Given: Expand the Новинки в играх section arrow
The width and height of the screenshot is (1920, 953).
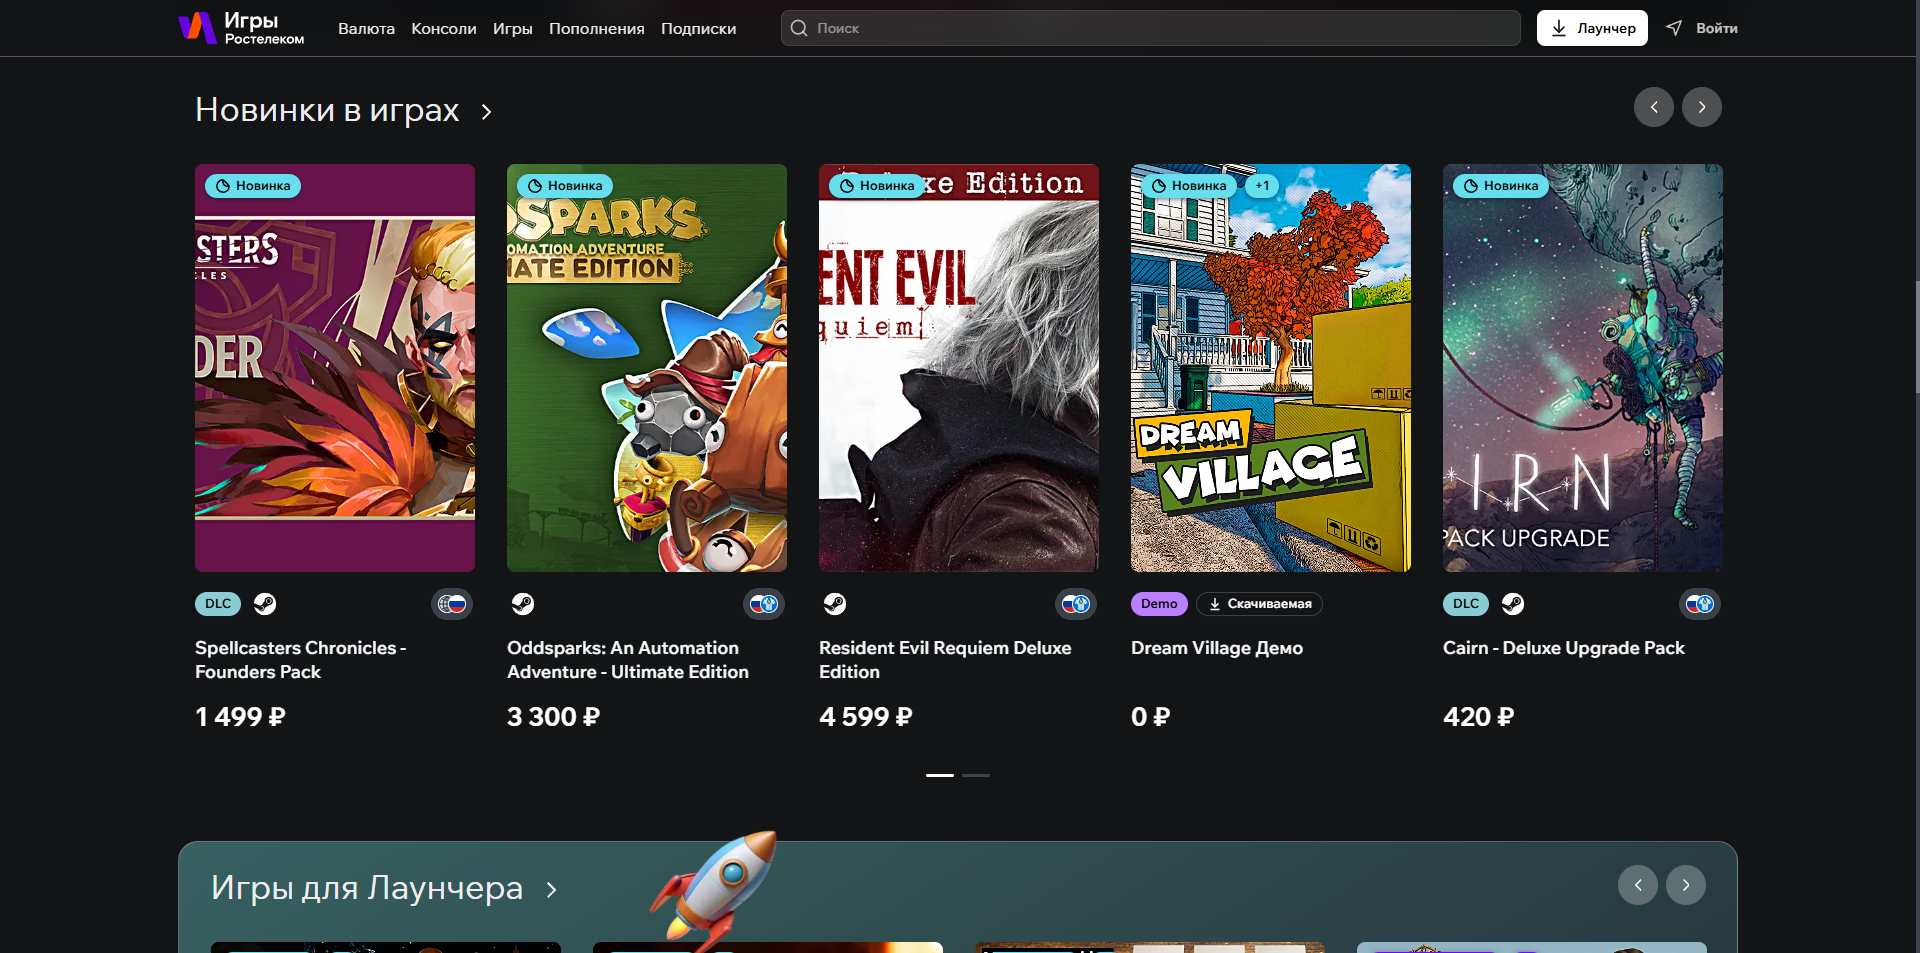Looking at the screenshot, I should pyautogui.click(x=487, y=112).
